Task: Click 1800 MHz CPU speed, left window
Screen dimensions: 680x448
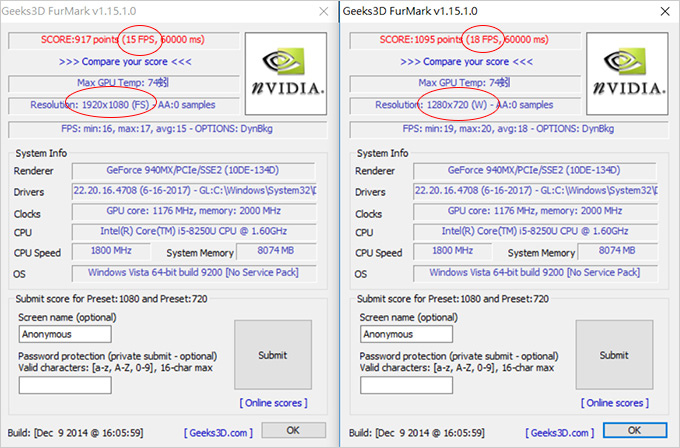Action: click(x=111, y=251)
